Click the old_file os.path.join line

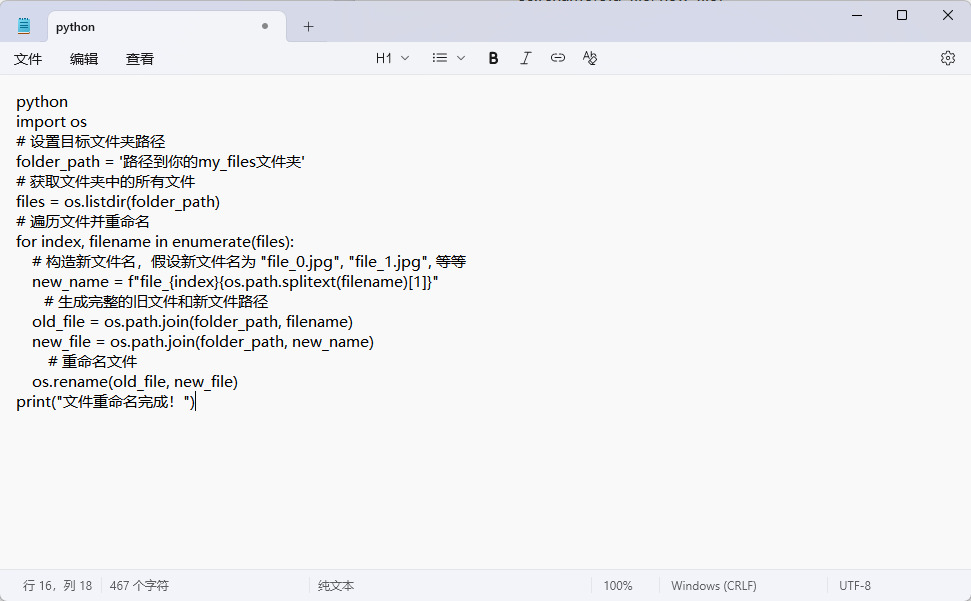coord(193,322)
